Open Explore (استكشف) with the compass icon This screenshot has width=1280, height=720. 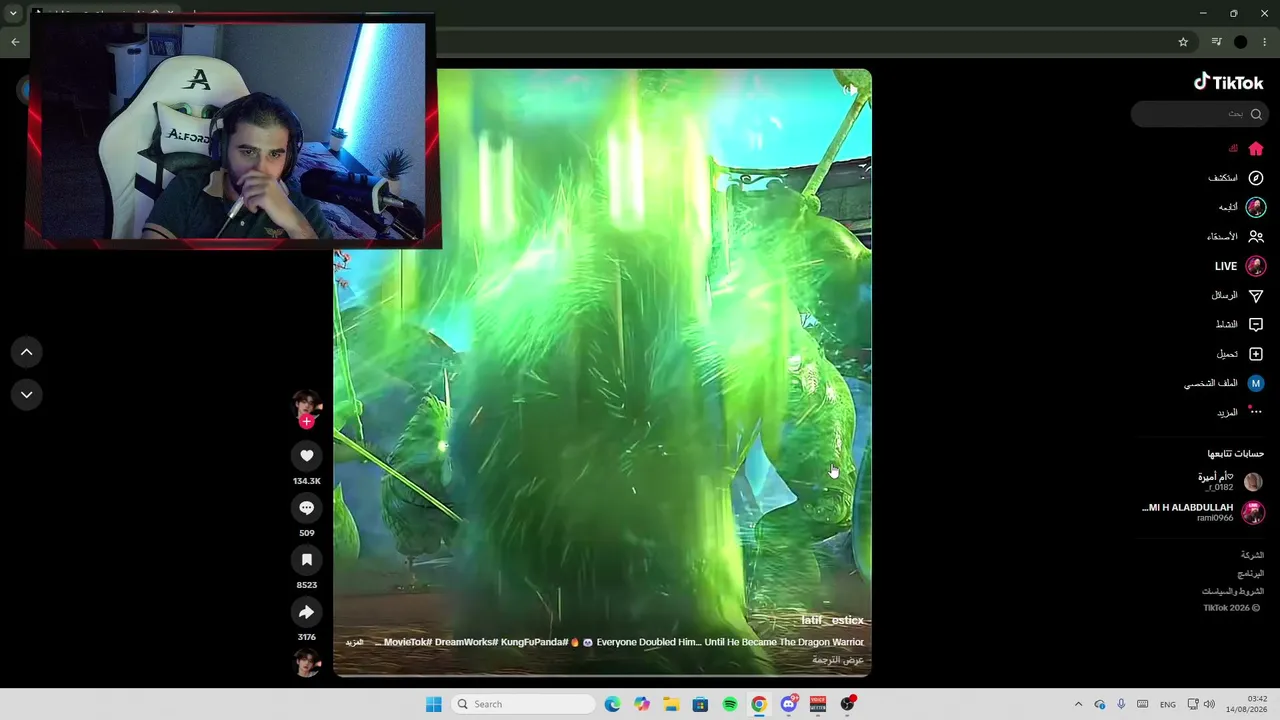[1256, 178]
